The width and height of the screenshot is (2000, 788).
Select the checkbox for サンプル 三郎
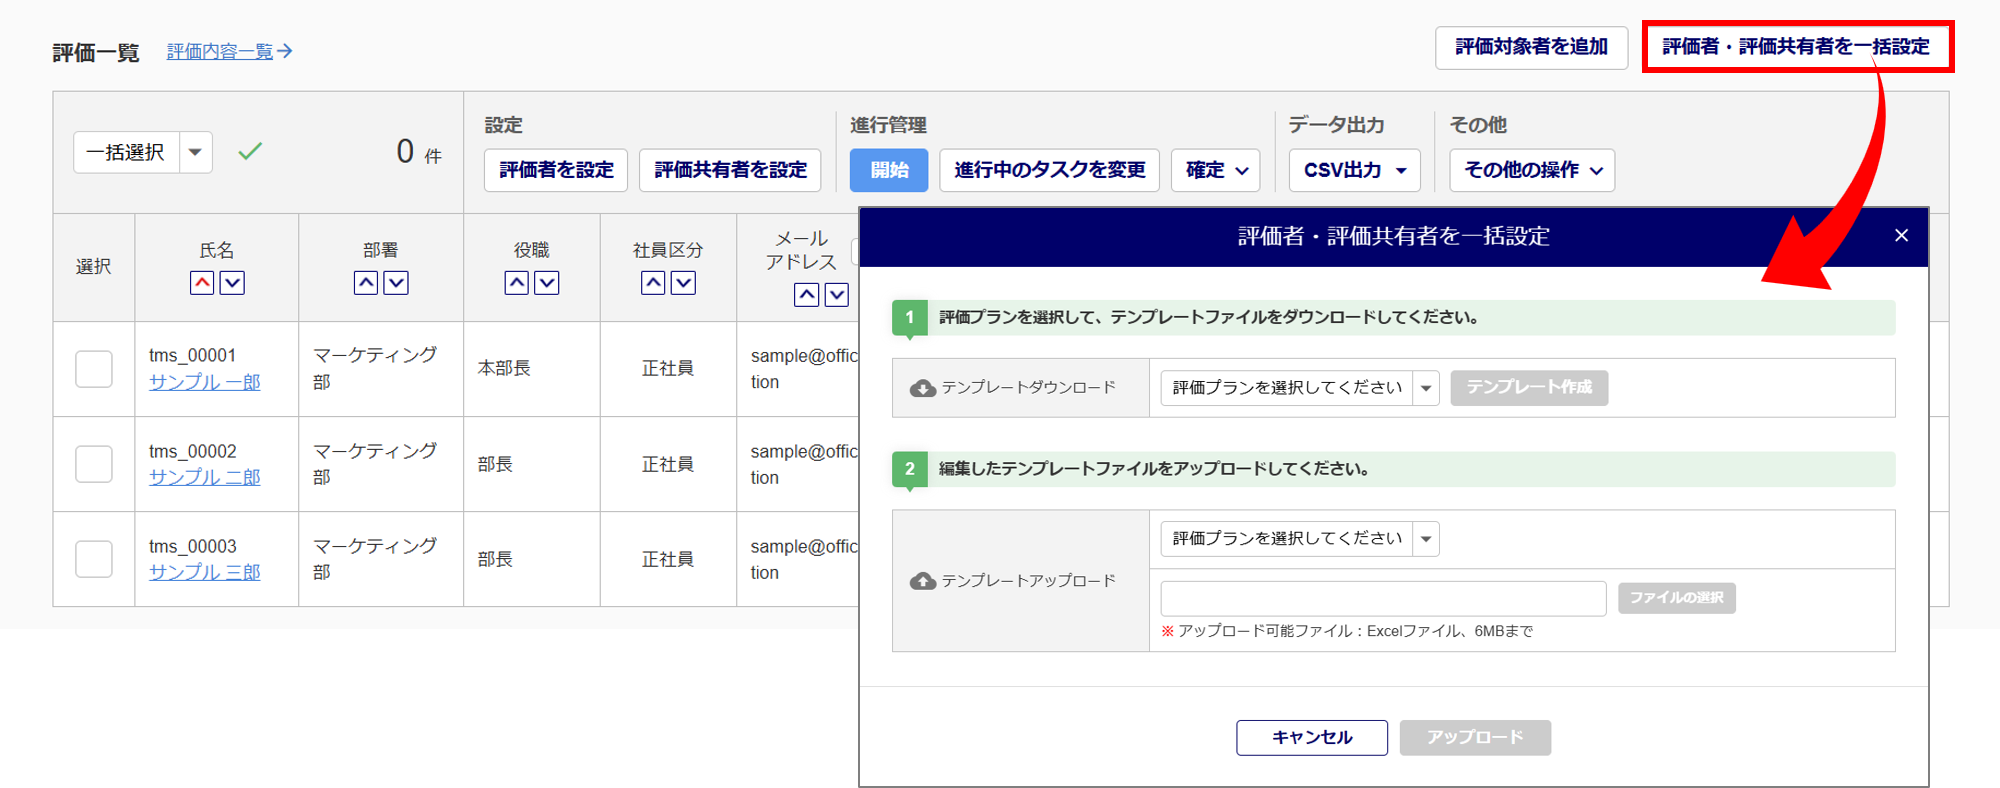tap(94, 559)
